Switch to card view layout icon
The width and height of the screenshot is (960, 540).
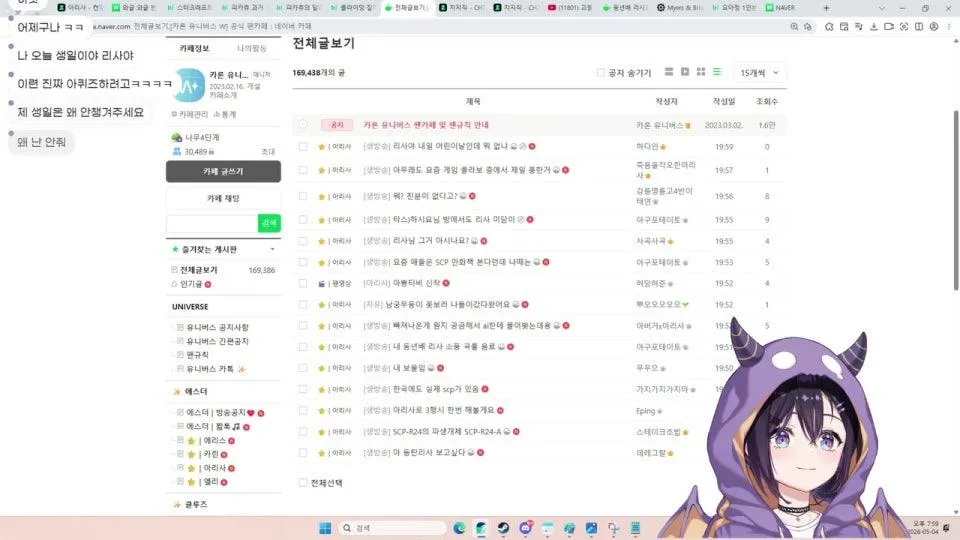point(669,72)
